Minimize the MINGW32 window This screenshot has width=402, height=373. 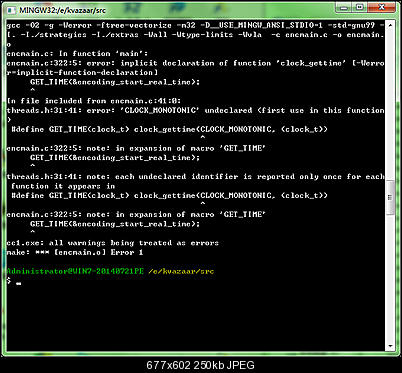pos(345,7)
